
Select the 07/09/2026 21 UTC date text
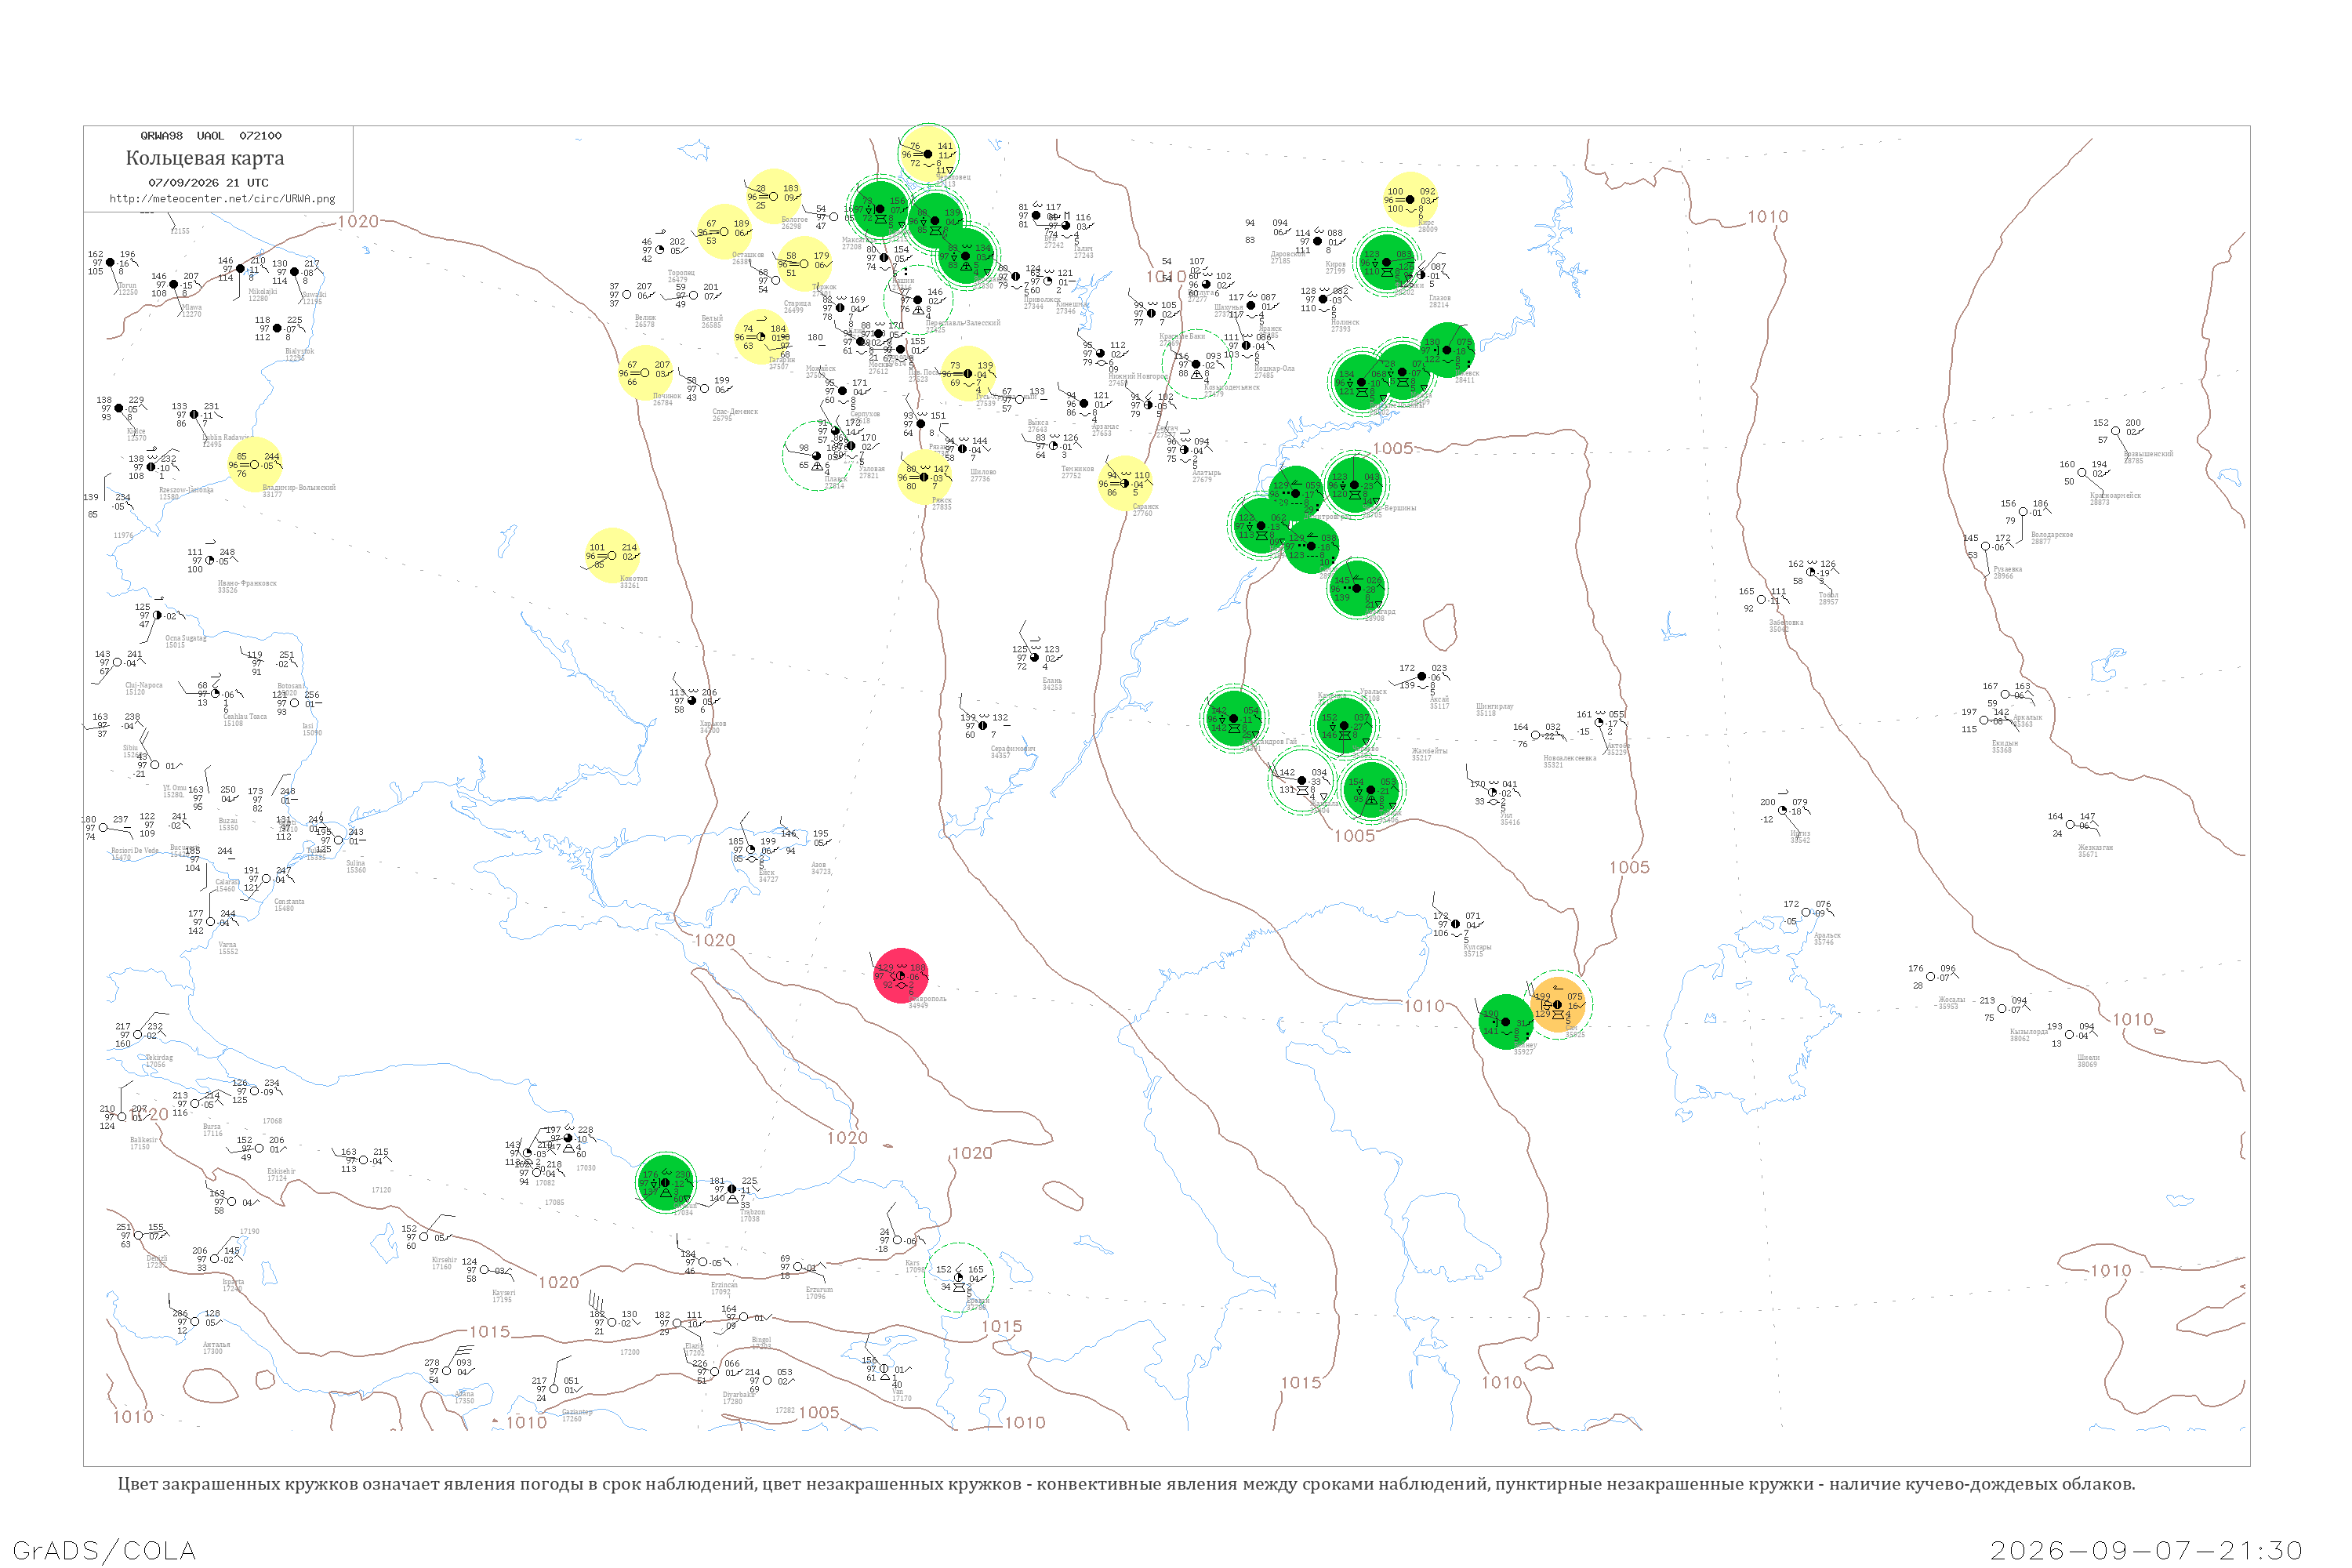click(208, 183)
